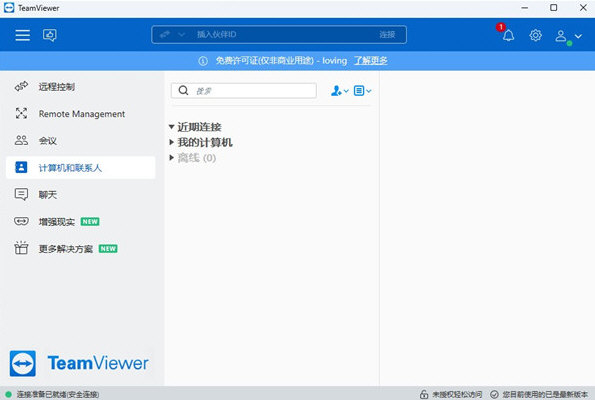
Task: Expand the 离线 (0) group
Action: pos(172,157)
